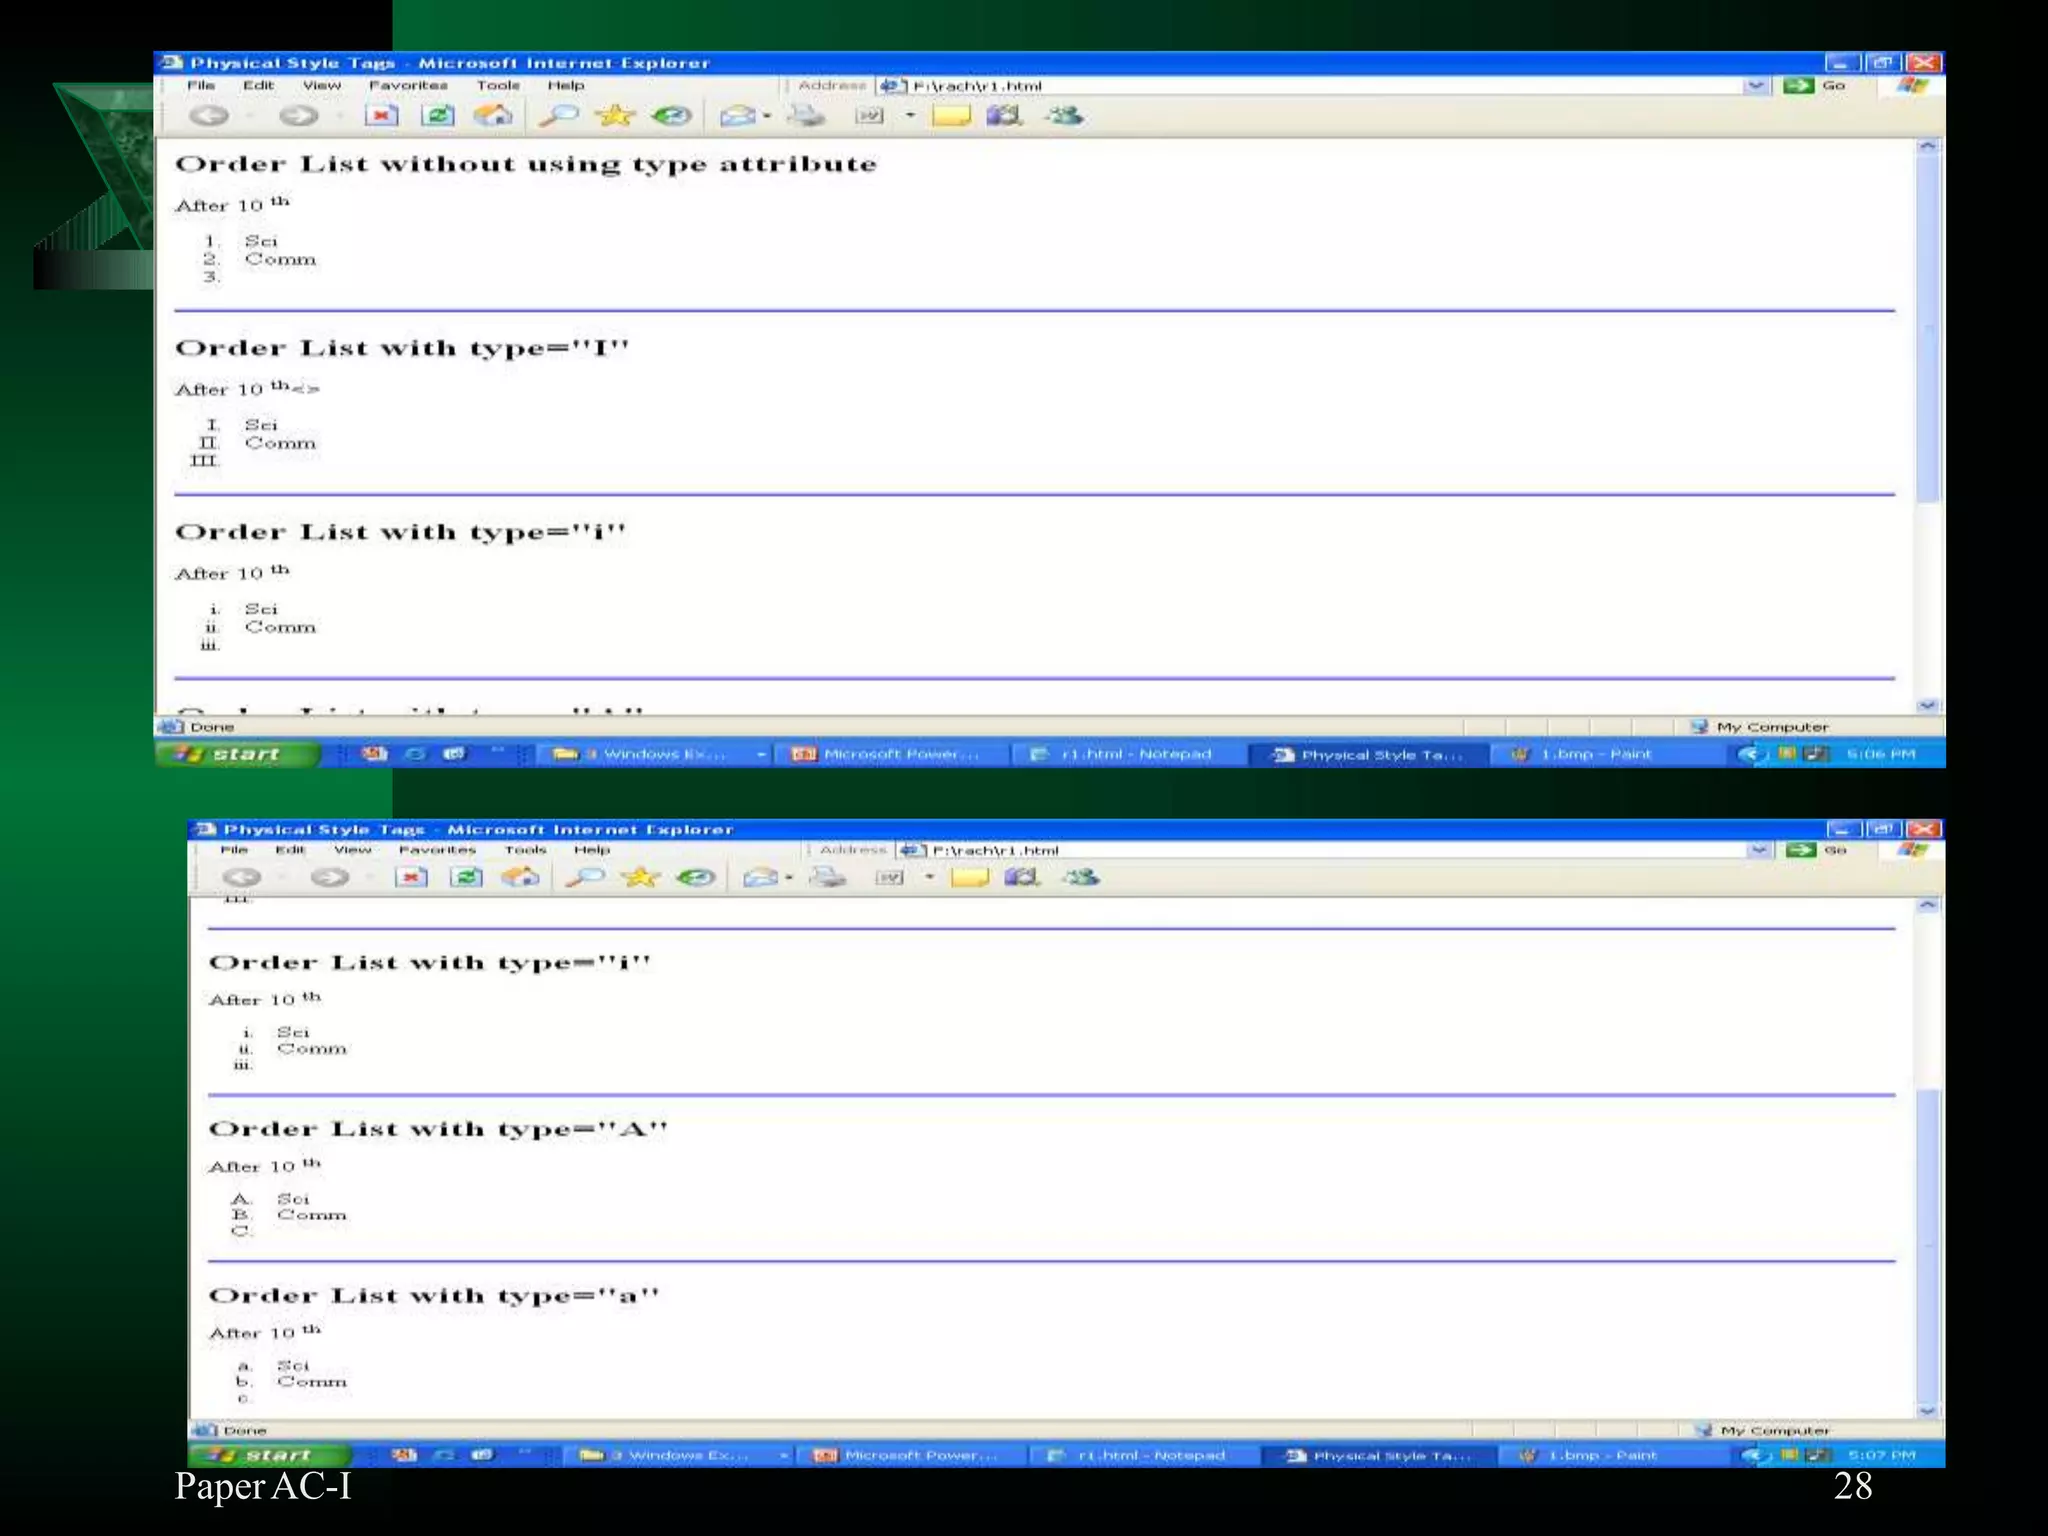Expand Mail button dropdown in lower window

pos(790,878)
